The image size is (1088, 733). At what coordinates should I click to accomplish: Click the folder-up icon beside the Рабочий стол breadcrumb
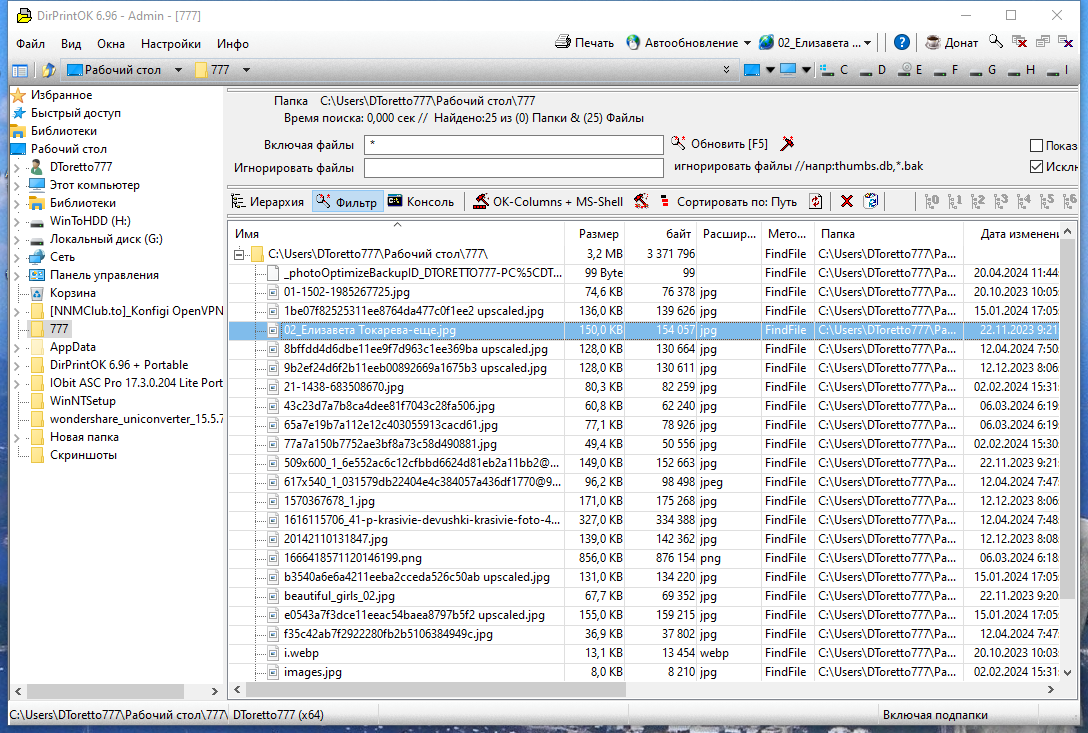(48, 70)
